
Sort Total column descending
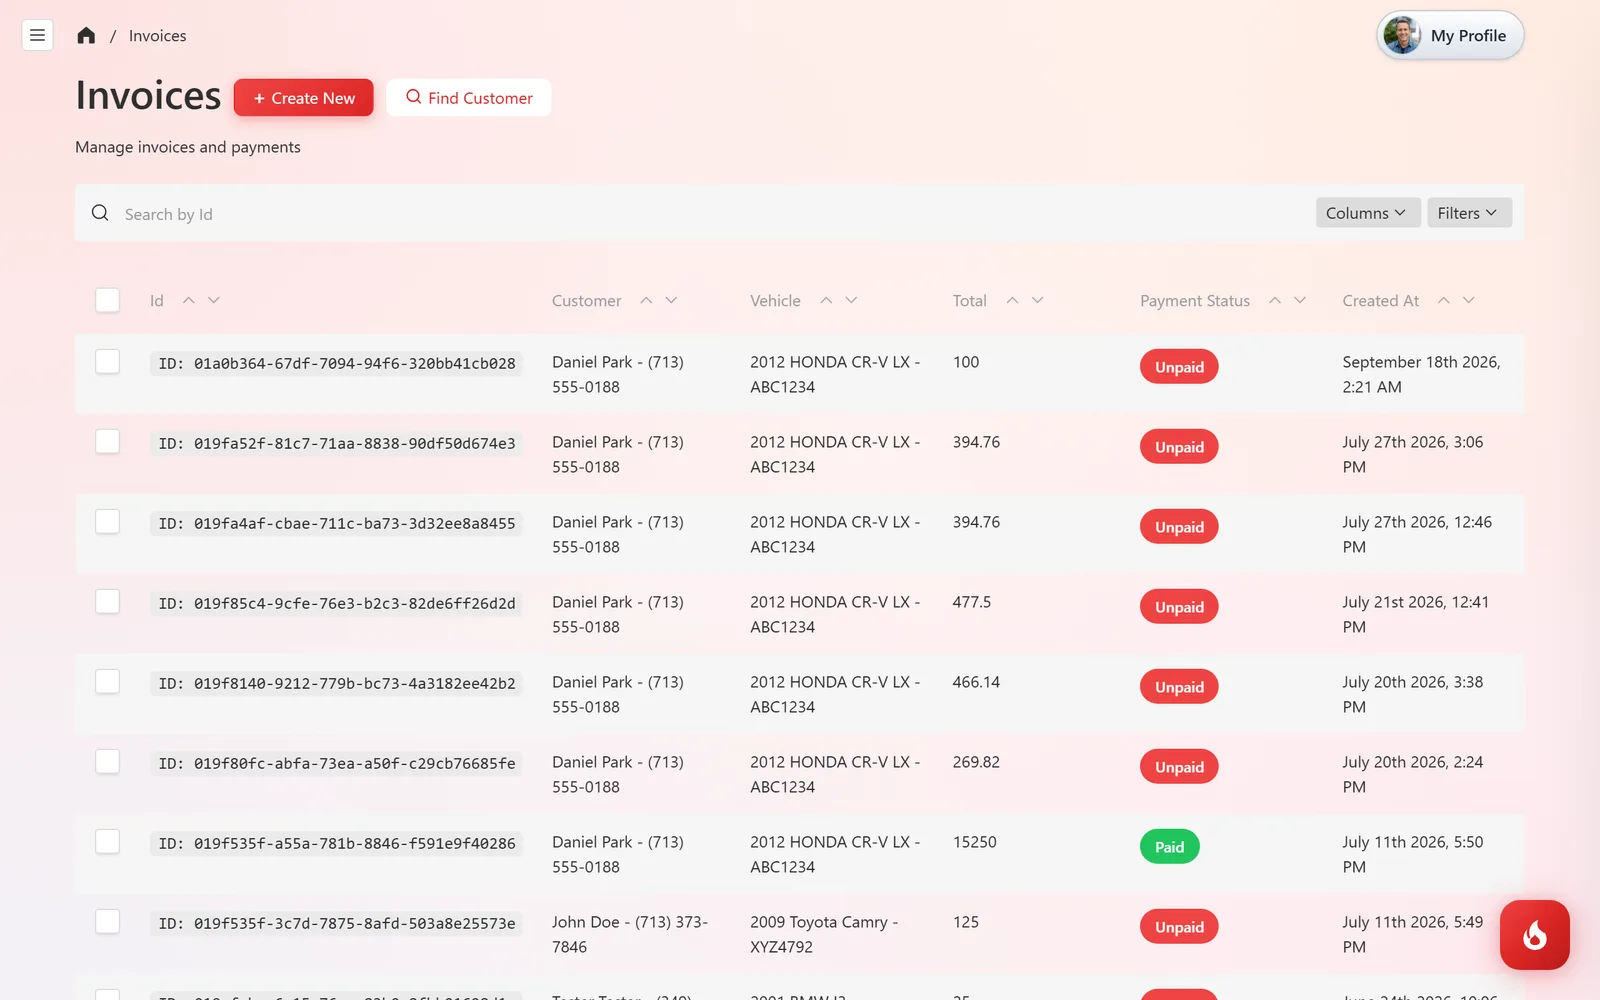(x=1038, y=300)
